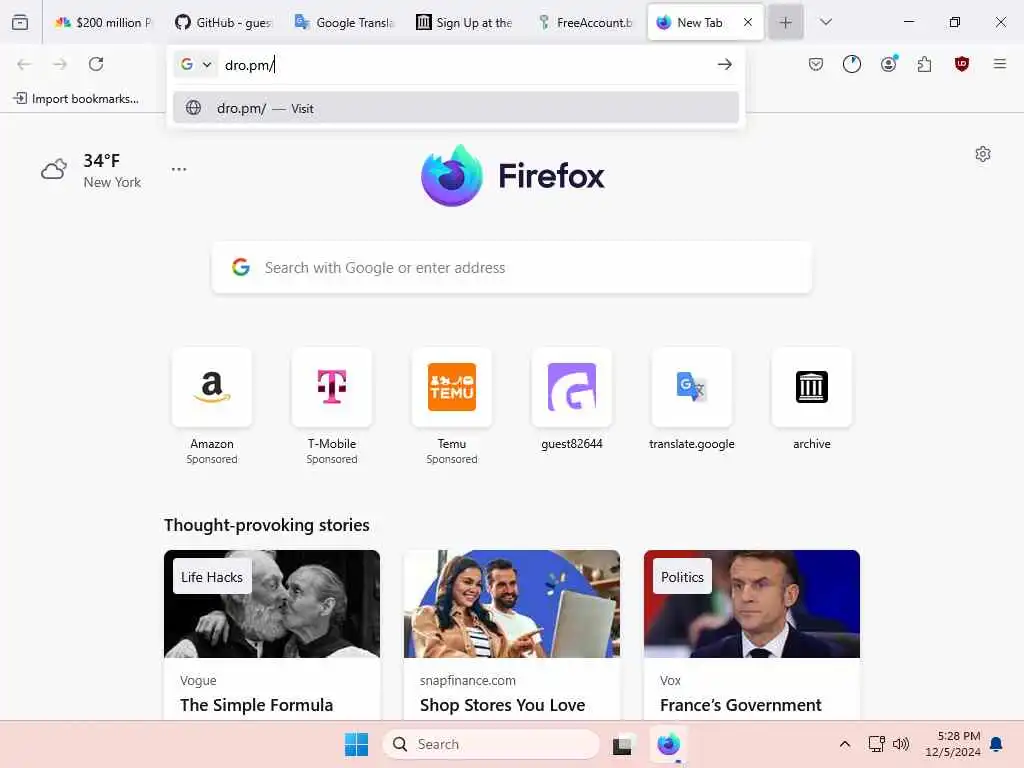Click the Life Hacks category label

212,577
